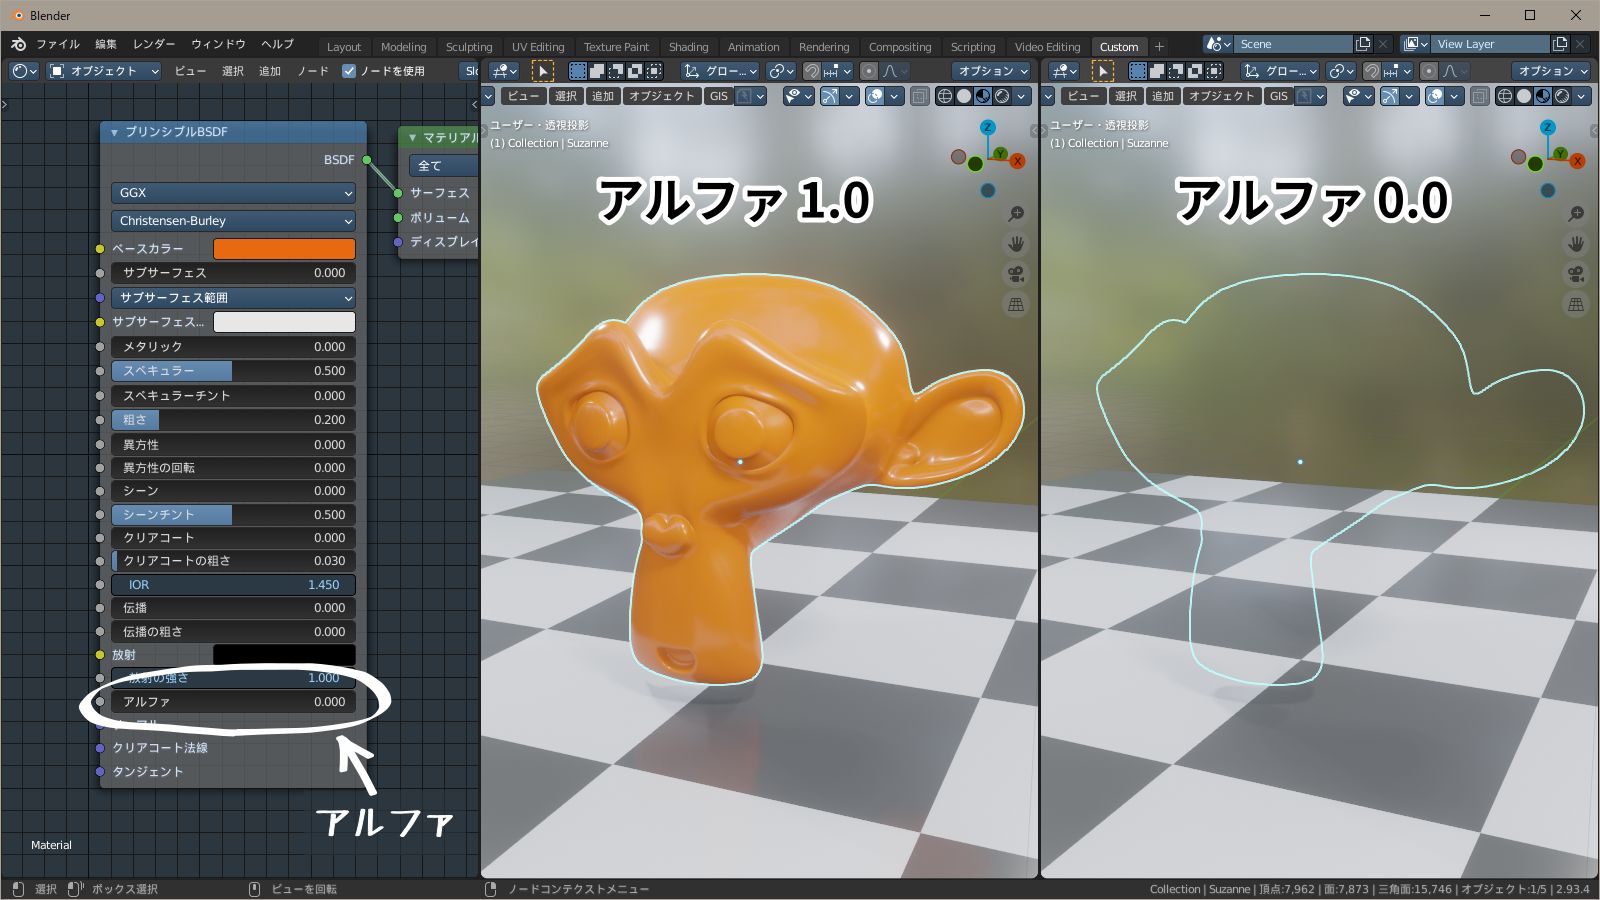Open Object menu in left viewport

(661, 96)
